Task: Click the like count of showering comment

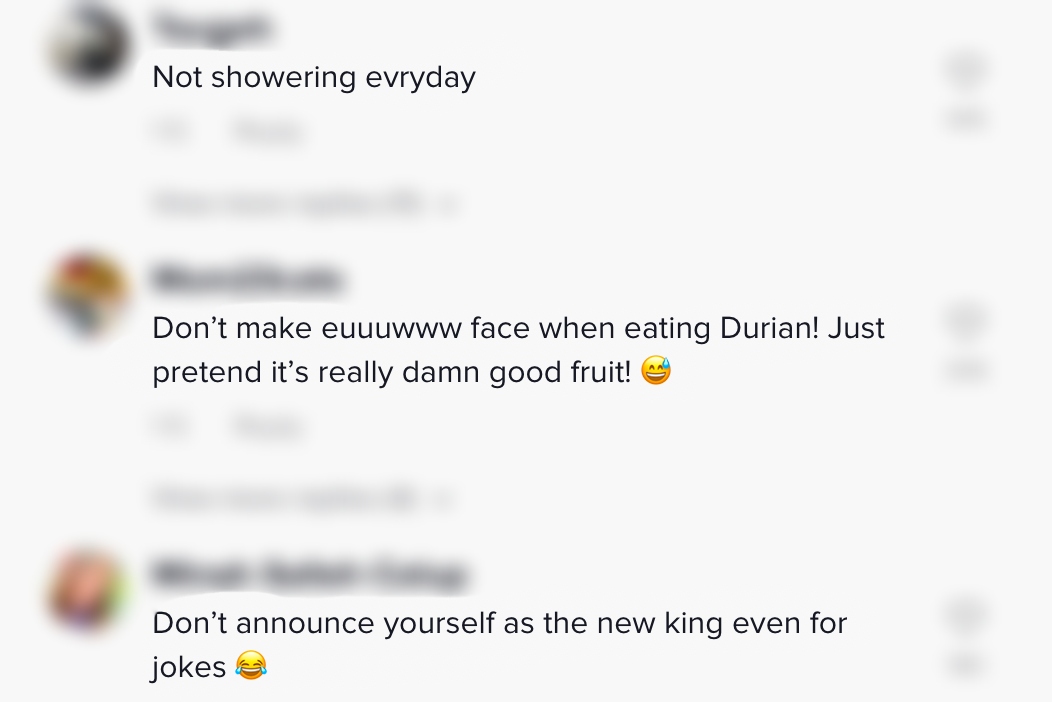Action: click(966, 119)
